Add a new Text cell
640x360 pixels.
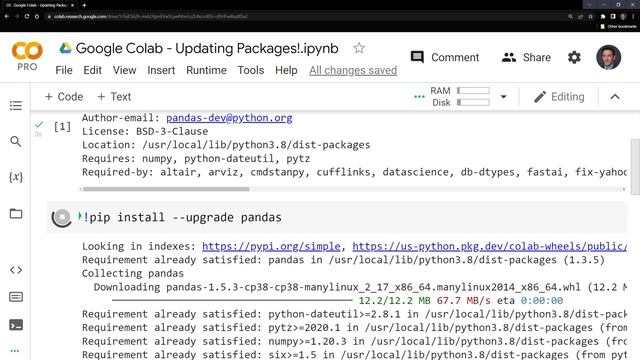tap(114, 97)
